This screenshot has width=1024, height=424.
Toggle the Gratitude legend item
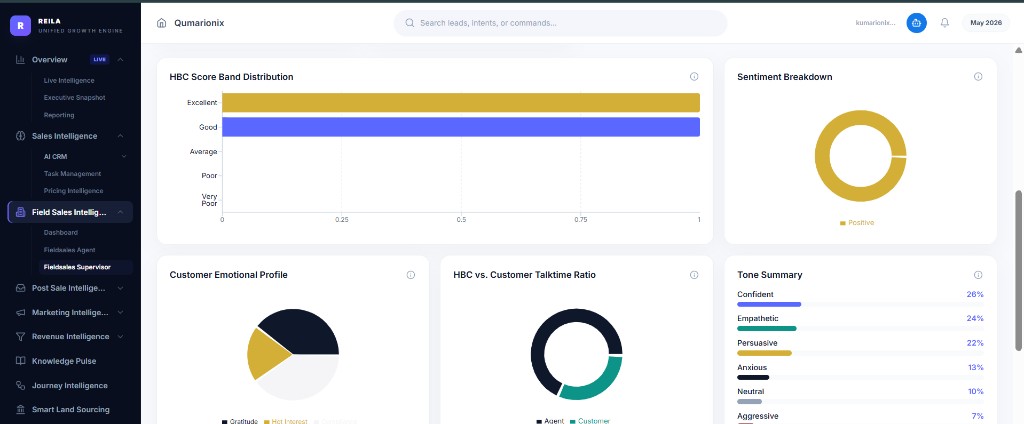[240, 421]
